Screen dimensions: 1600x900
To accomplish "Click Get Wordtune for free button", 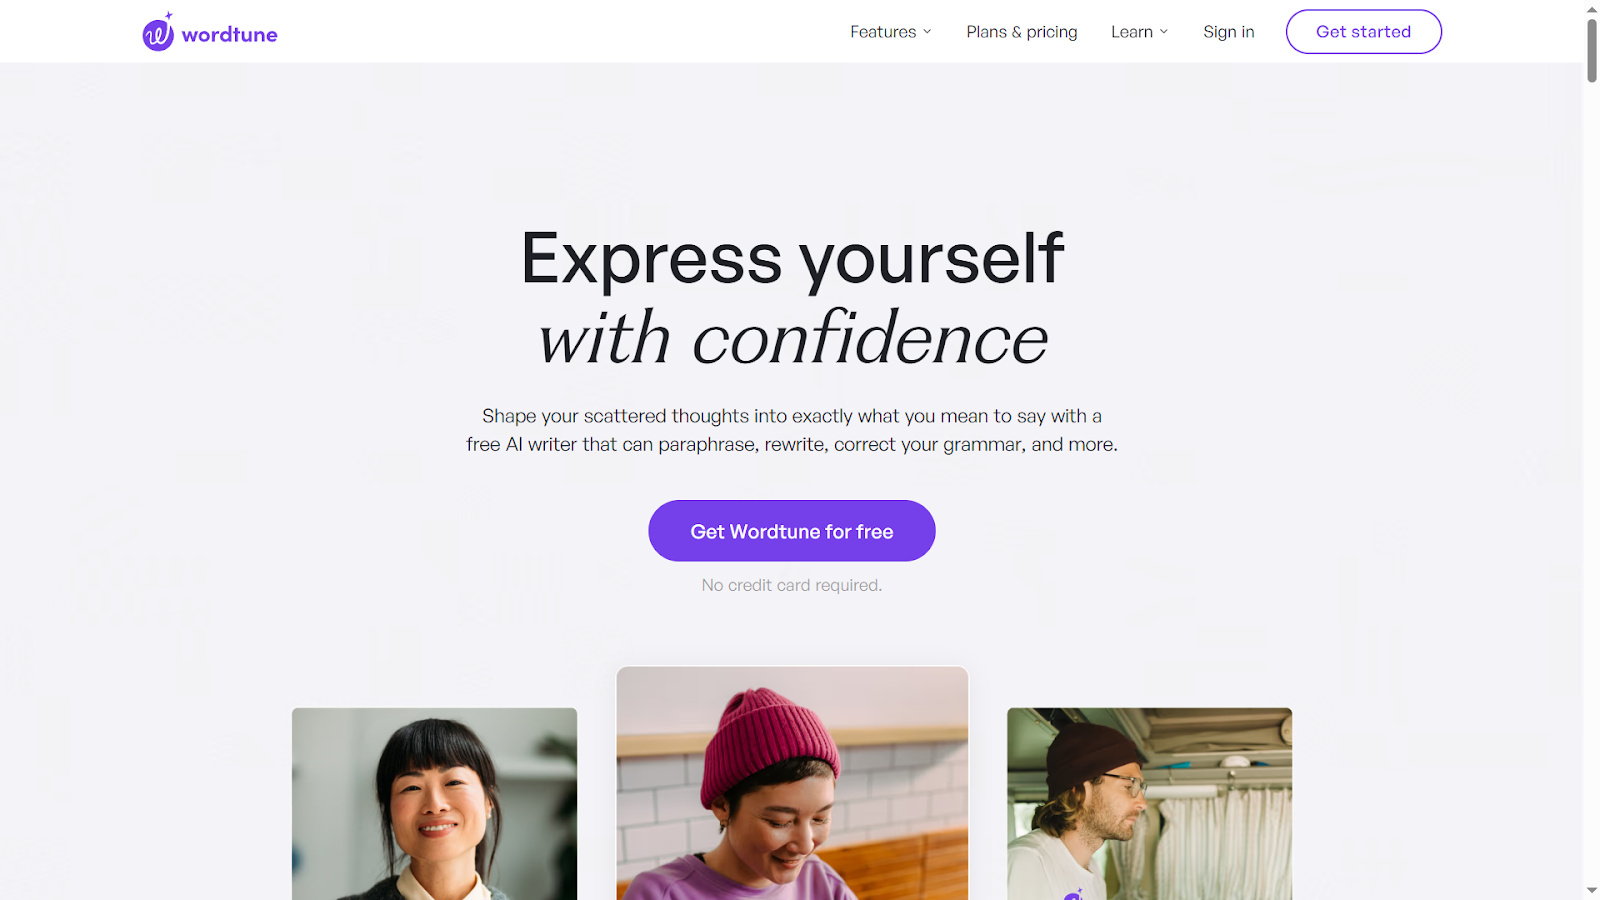I will coord(792,531).
